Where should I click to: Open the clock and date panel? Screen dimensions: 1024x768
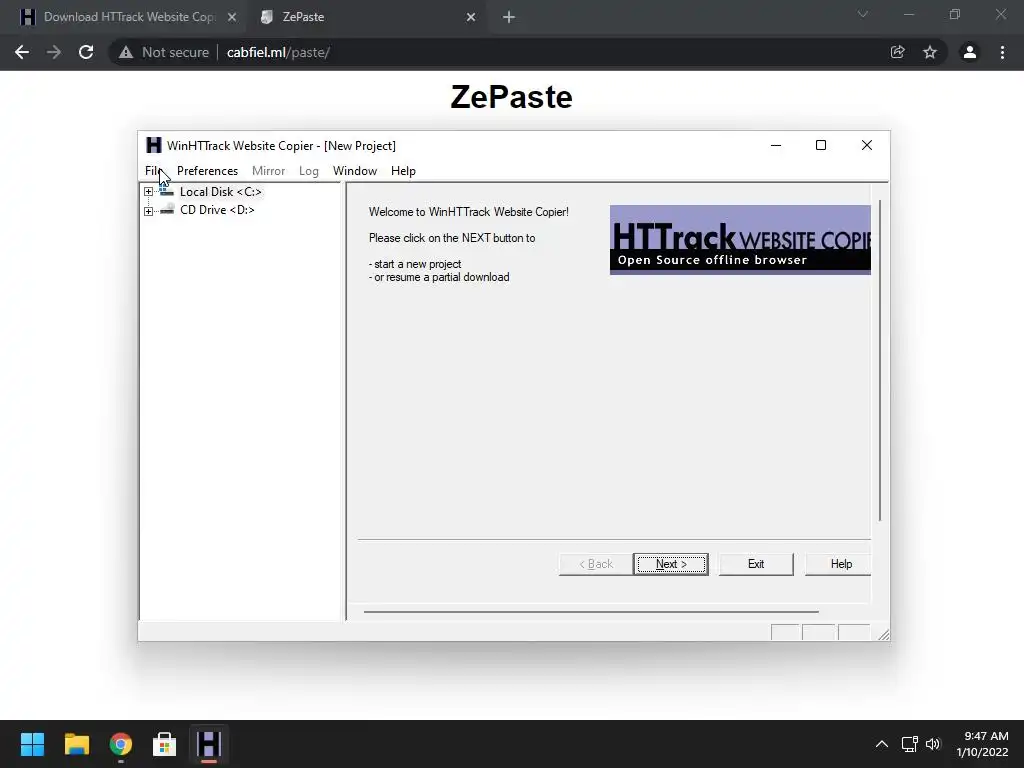click(982, 744)
